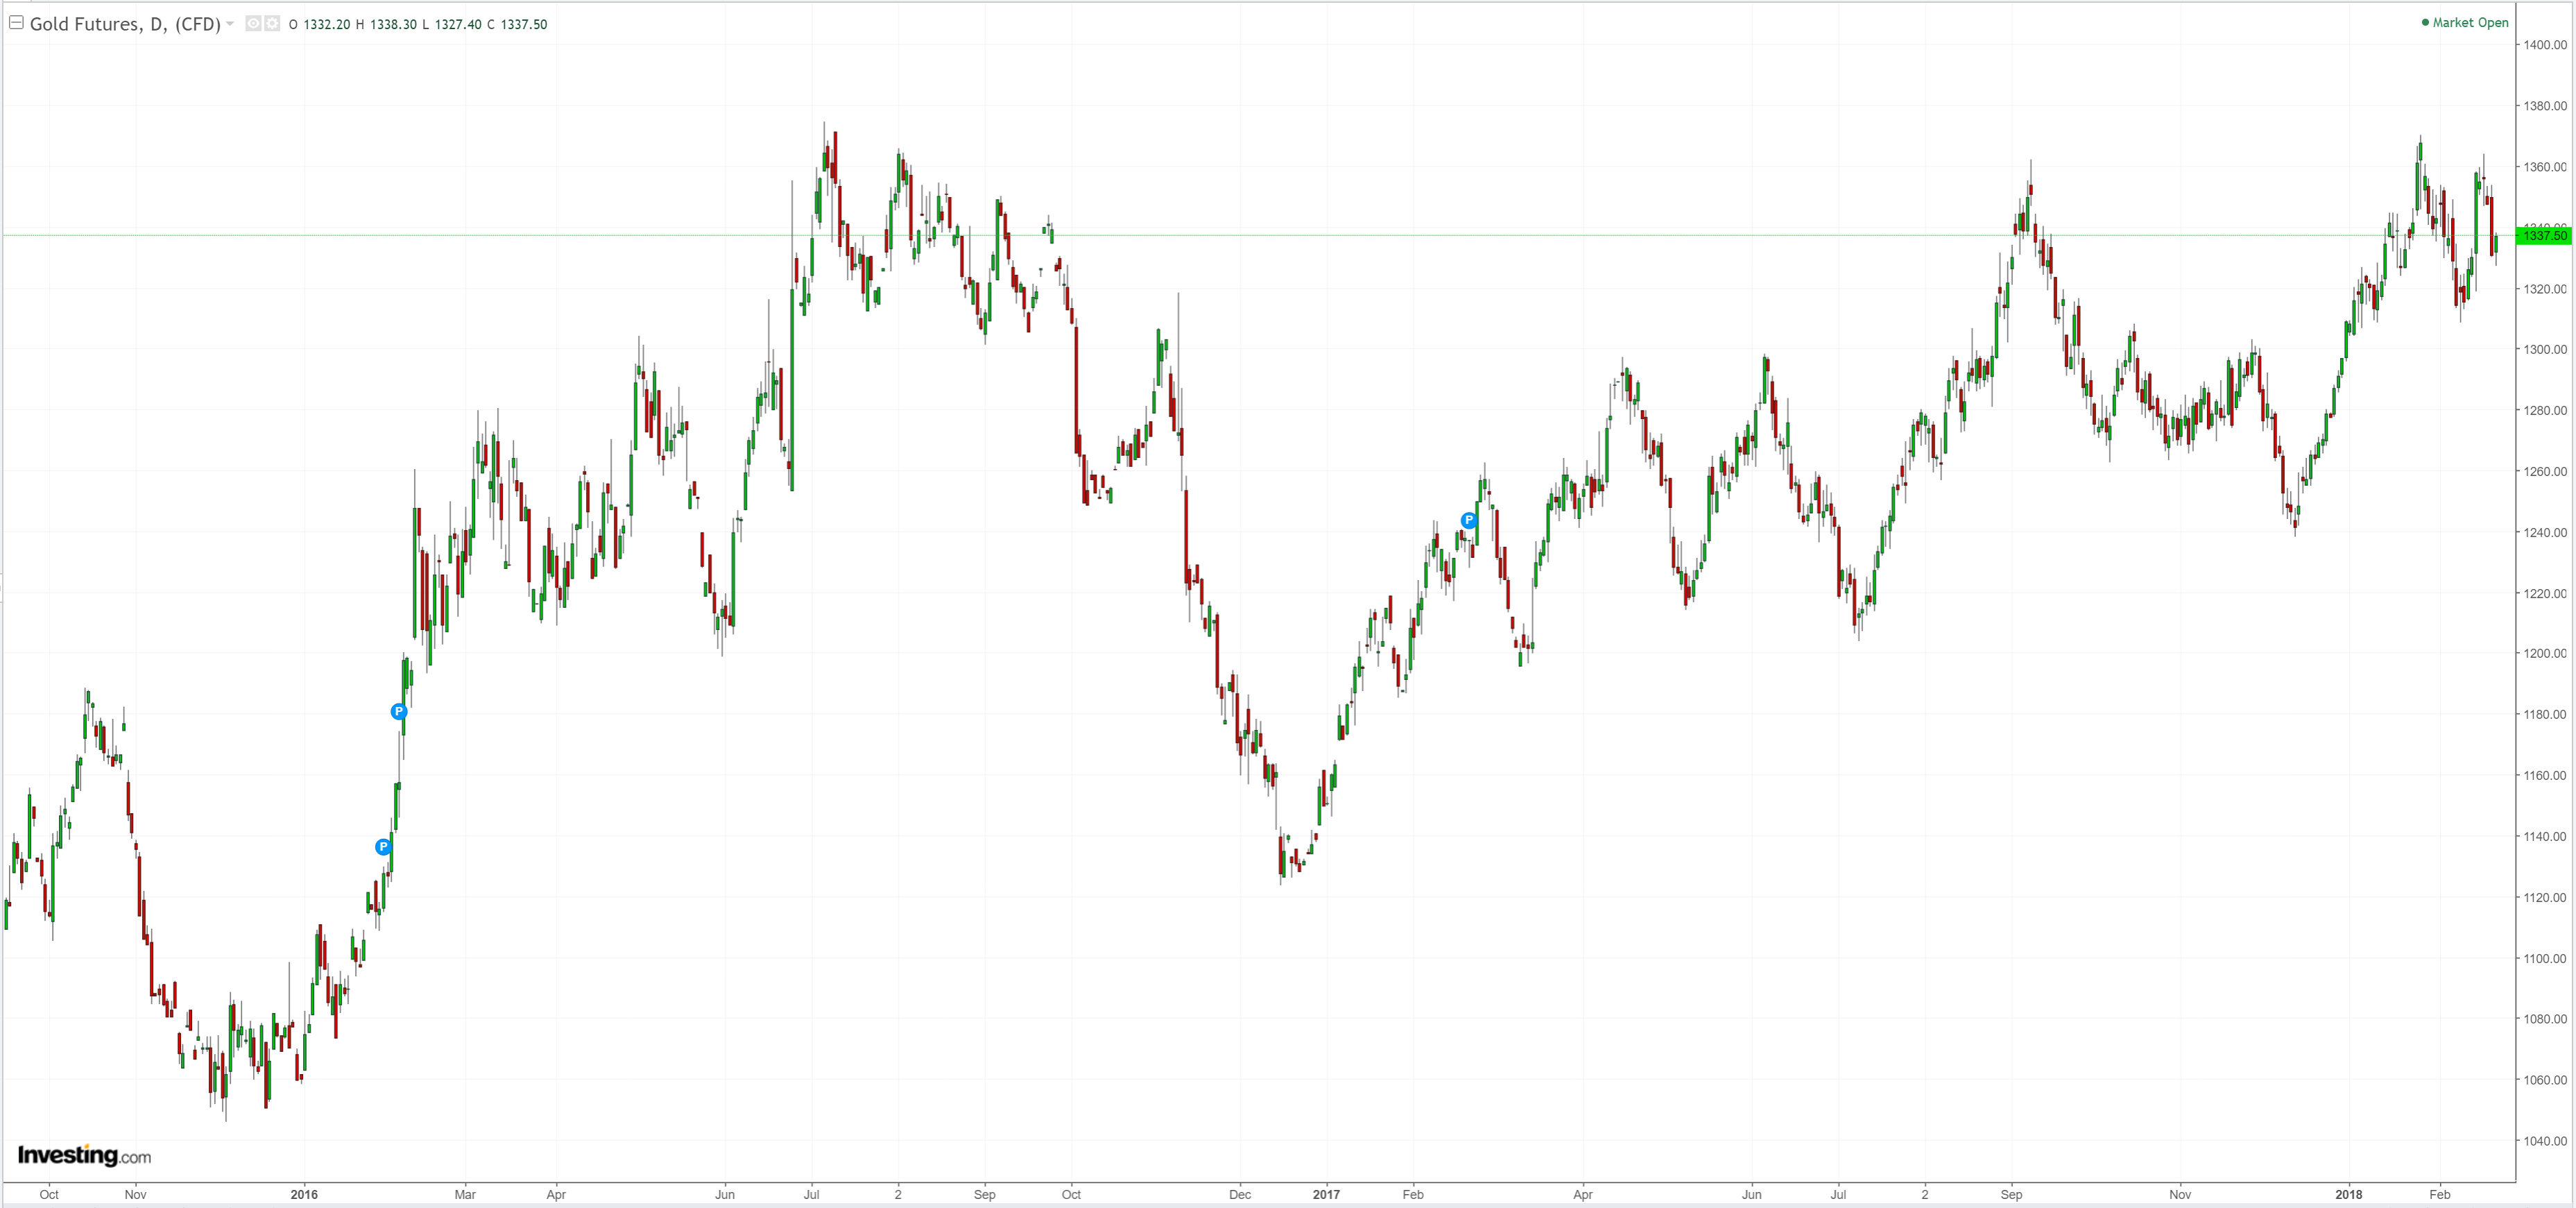The width and height of the screenshot is (2576, 1208).
Task: Collapse the chart legend with minus box
Action: [16, 22]
